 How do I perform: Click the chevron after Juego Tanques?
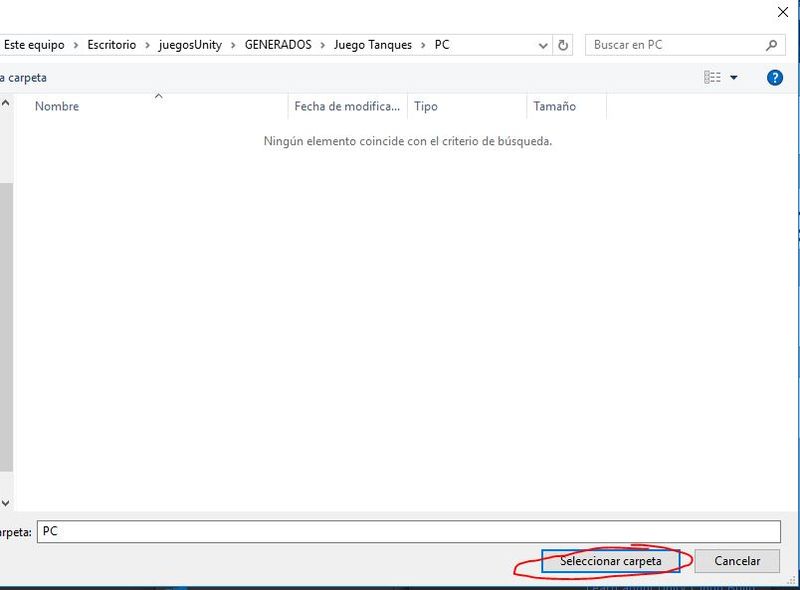[423, 45]
